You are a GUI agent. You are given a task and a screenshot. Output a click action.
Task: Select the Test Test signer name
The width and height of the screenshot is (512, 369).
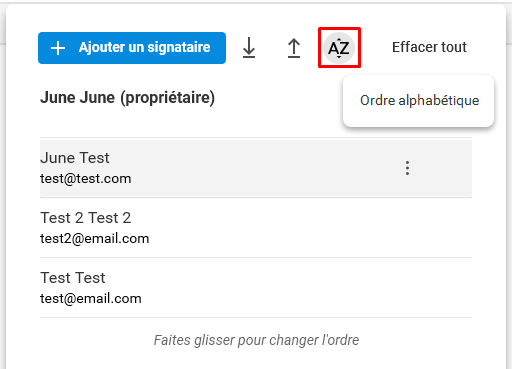tap(73, 278)
